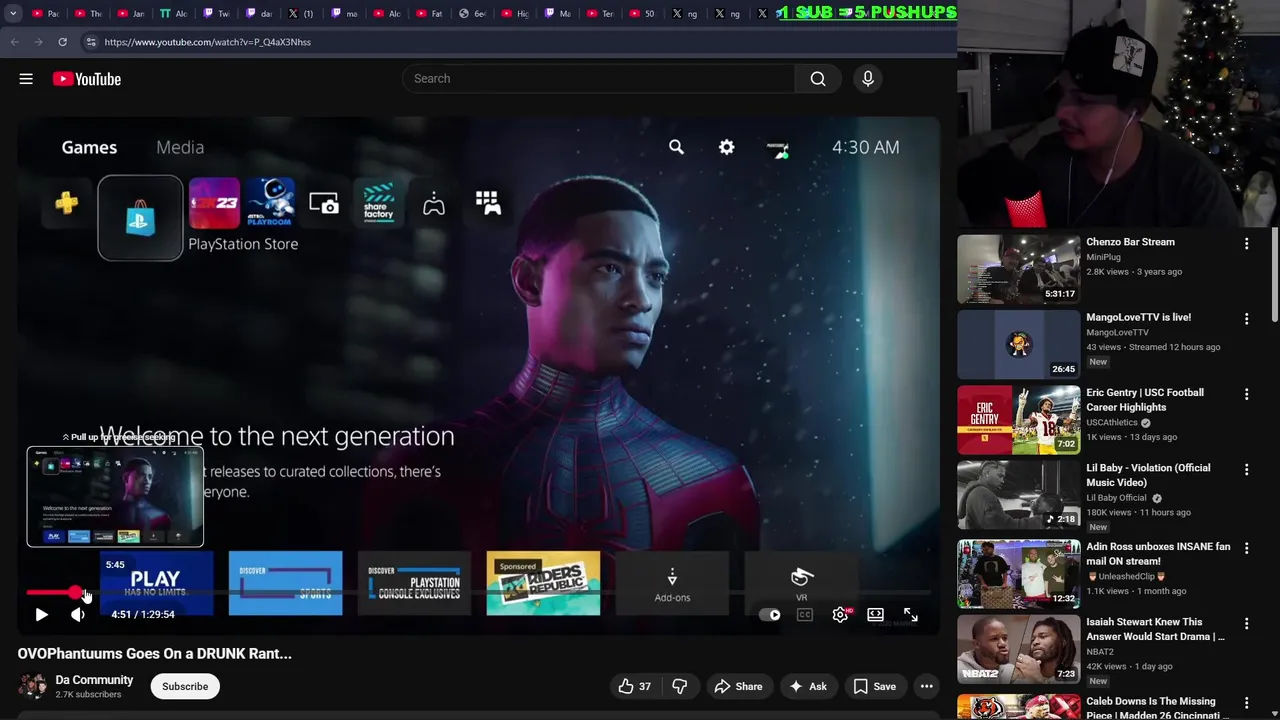The height and width of the screenshot is (720, 1280).
Task: Open options menu for Isaiah Stewart video
Action: coord(1246,624)
